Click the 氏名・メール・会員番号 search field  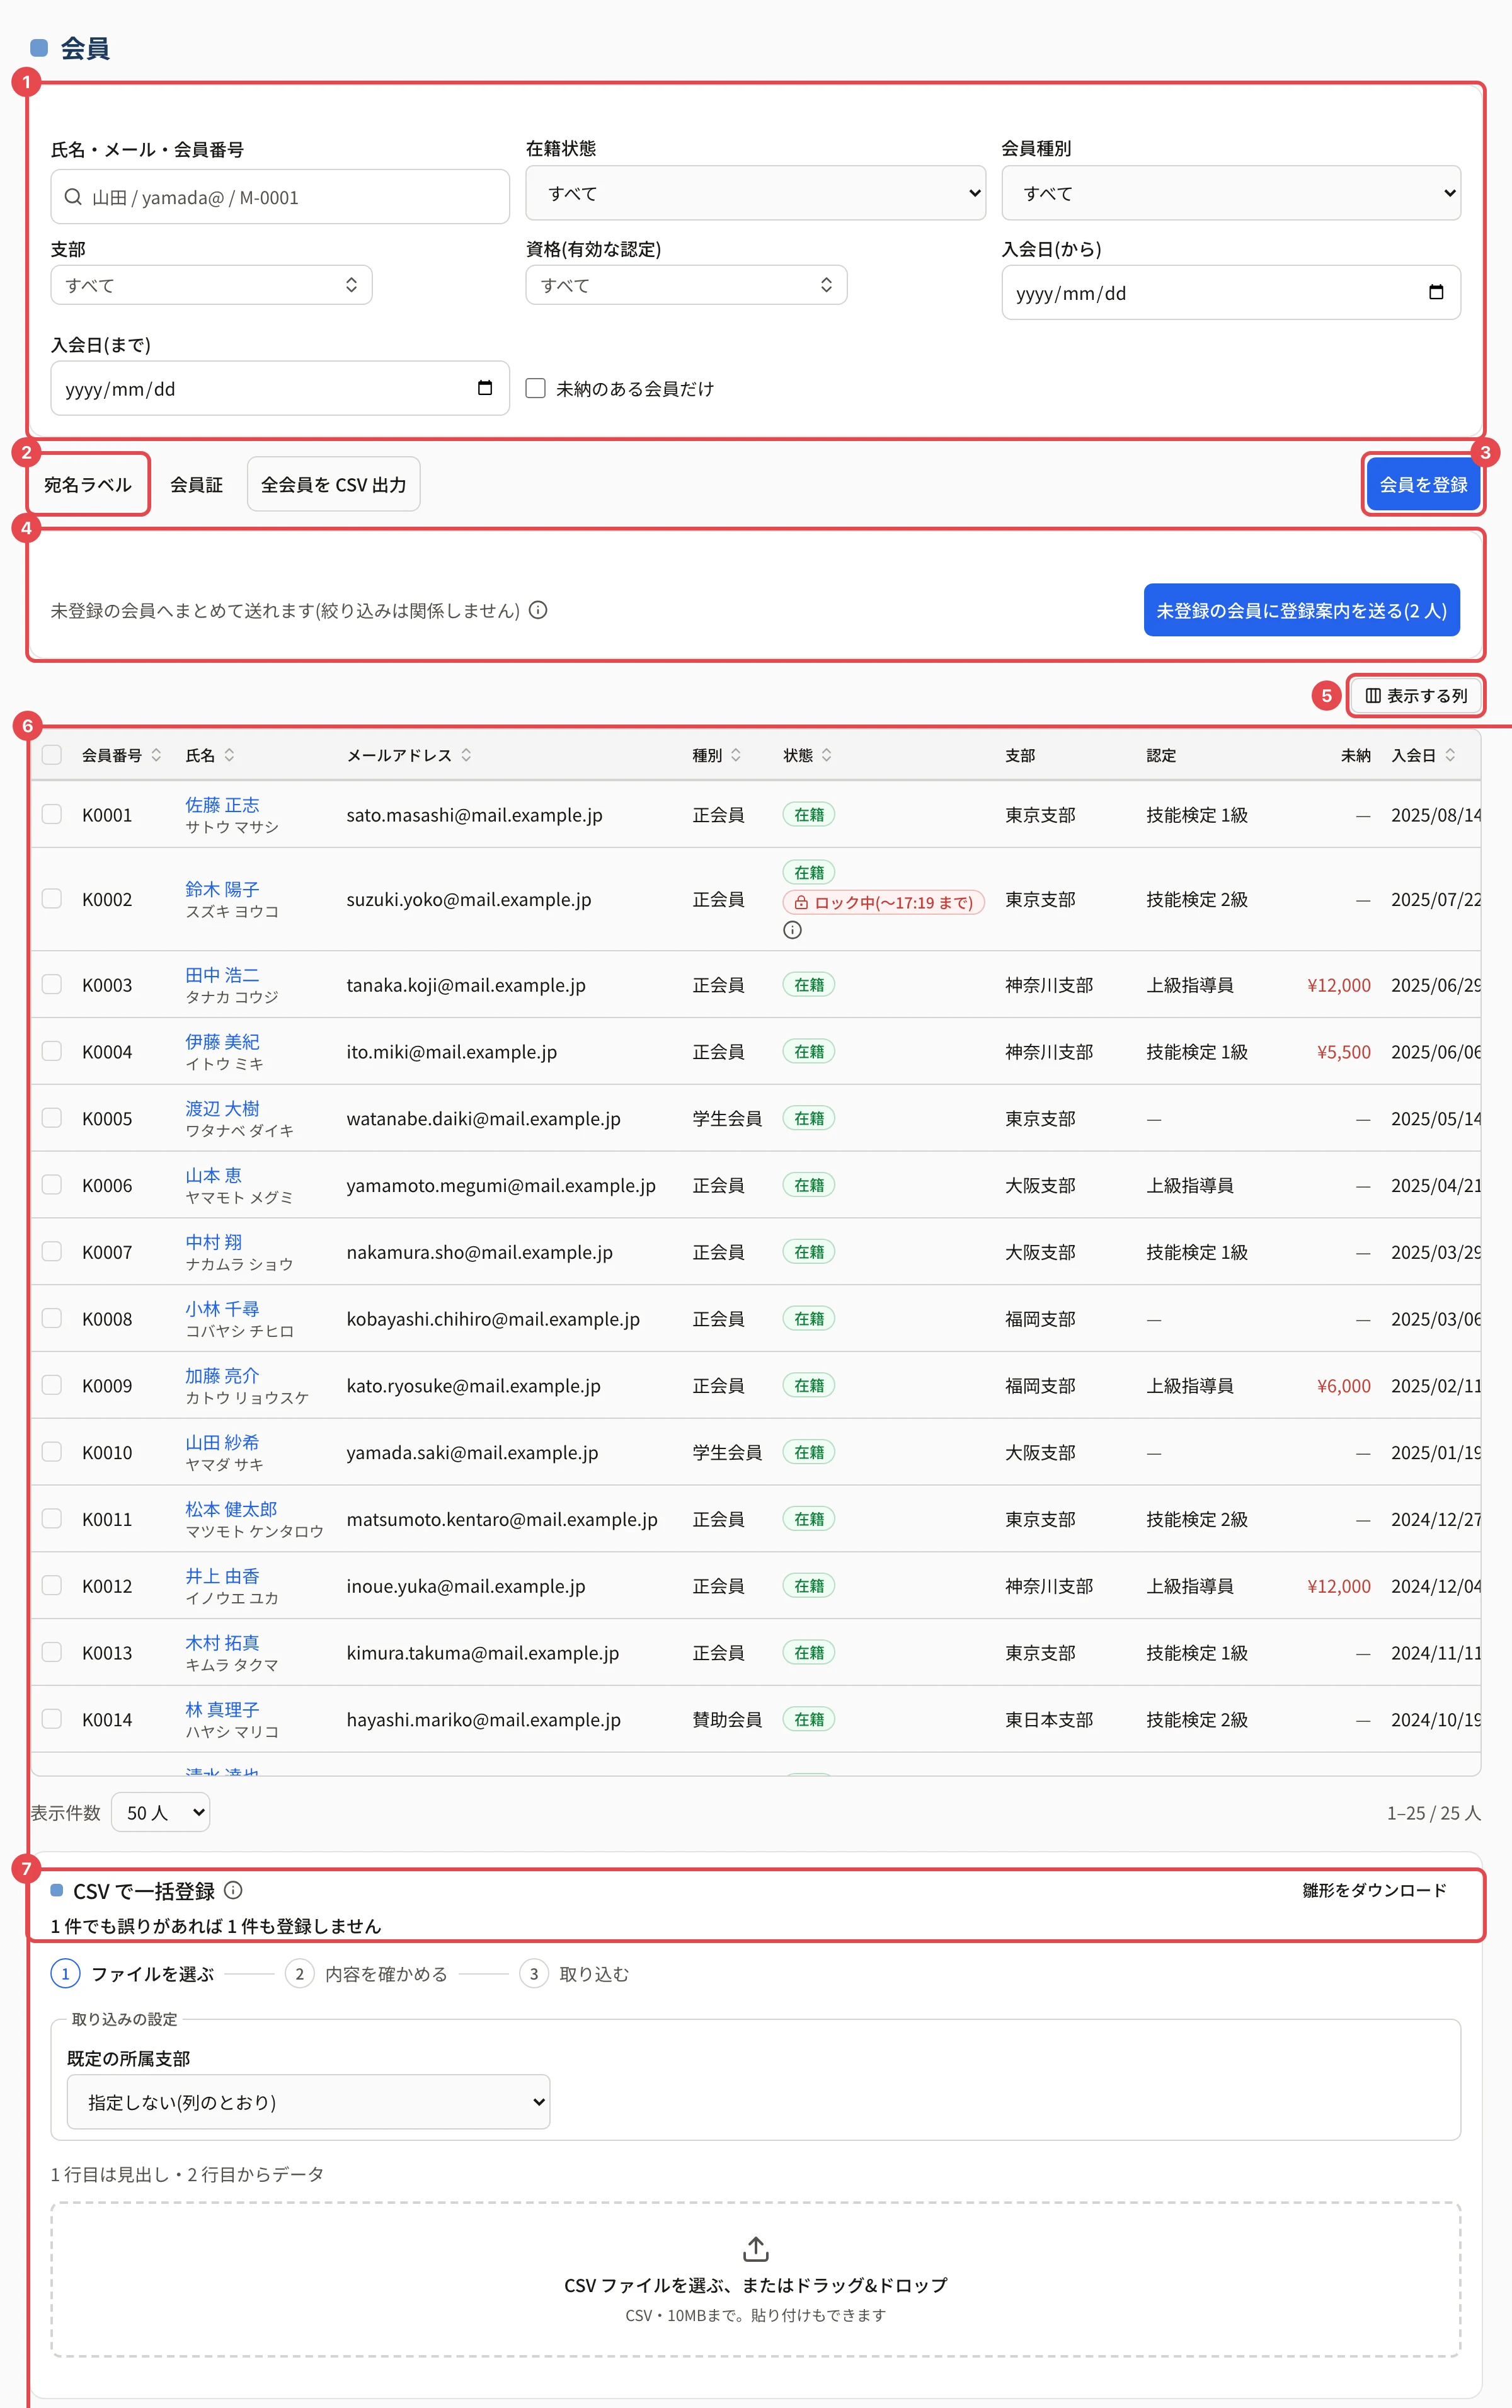(x=280, y=197)
